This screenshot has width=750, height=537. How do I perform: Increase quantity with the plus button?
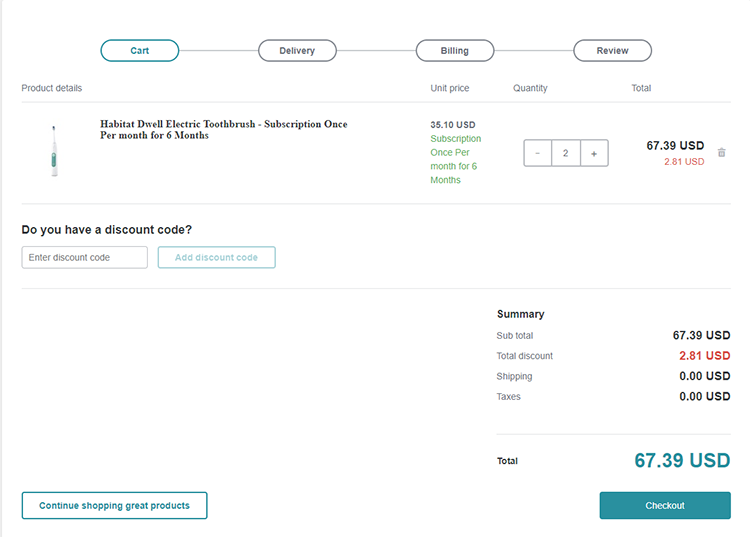click(594, 153)
